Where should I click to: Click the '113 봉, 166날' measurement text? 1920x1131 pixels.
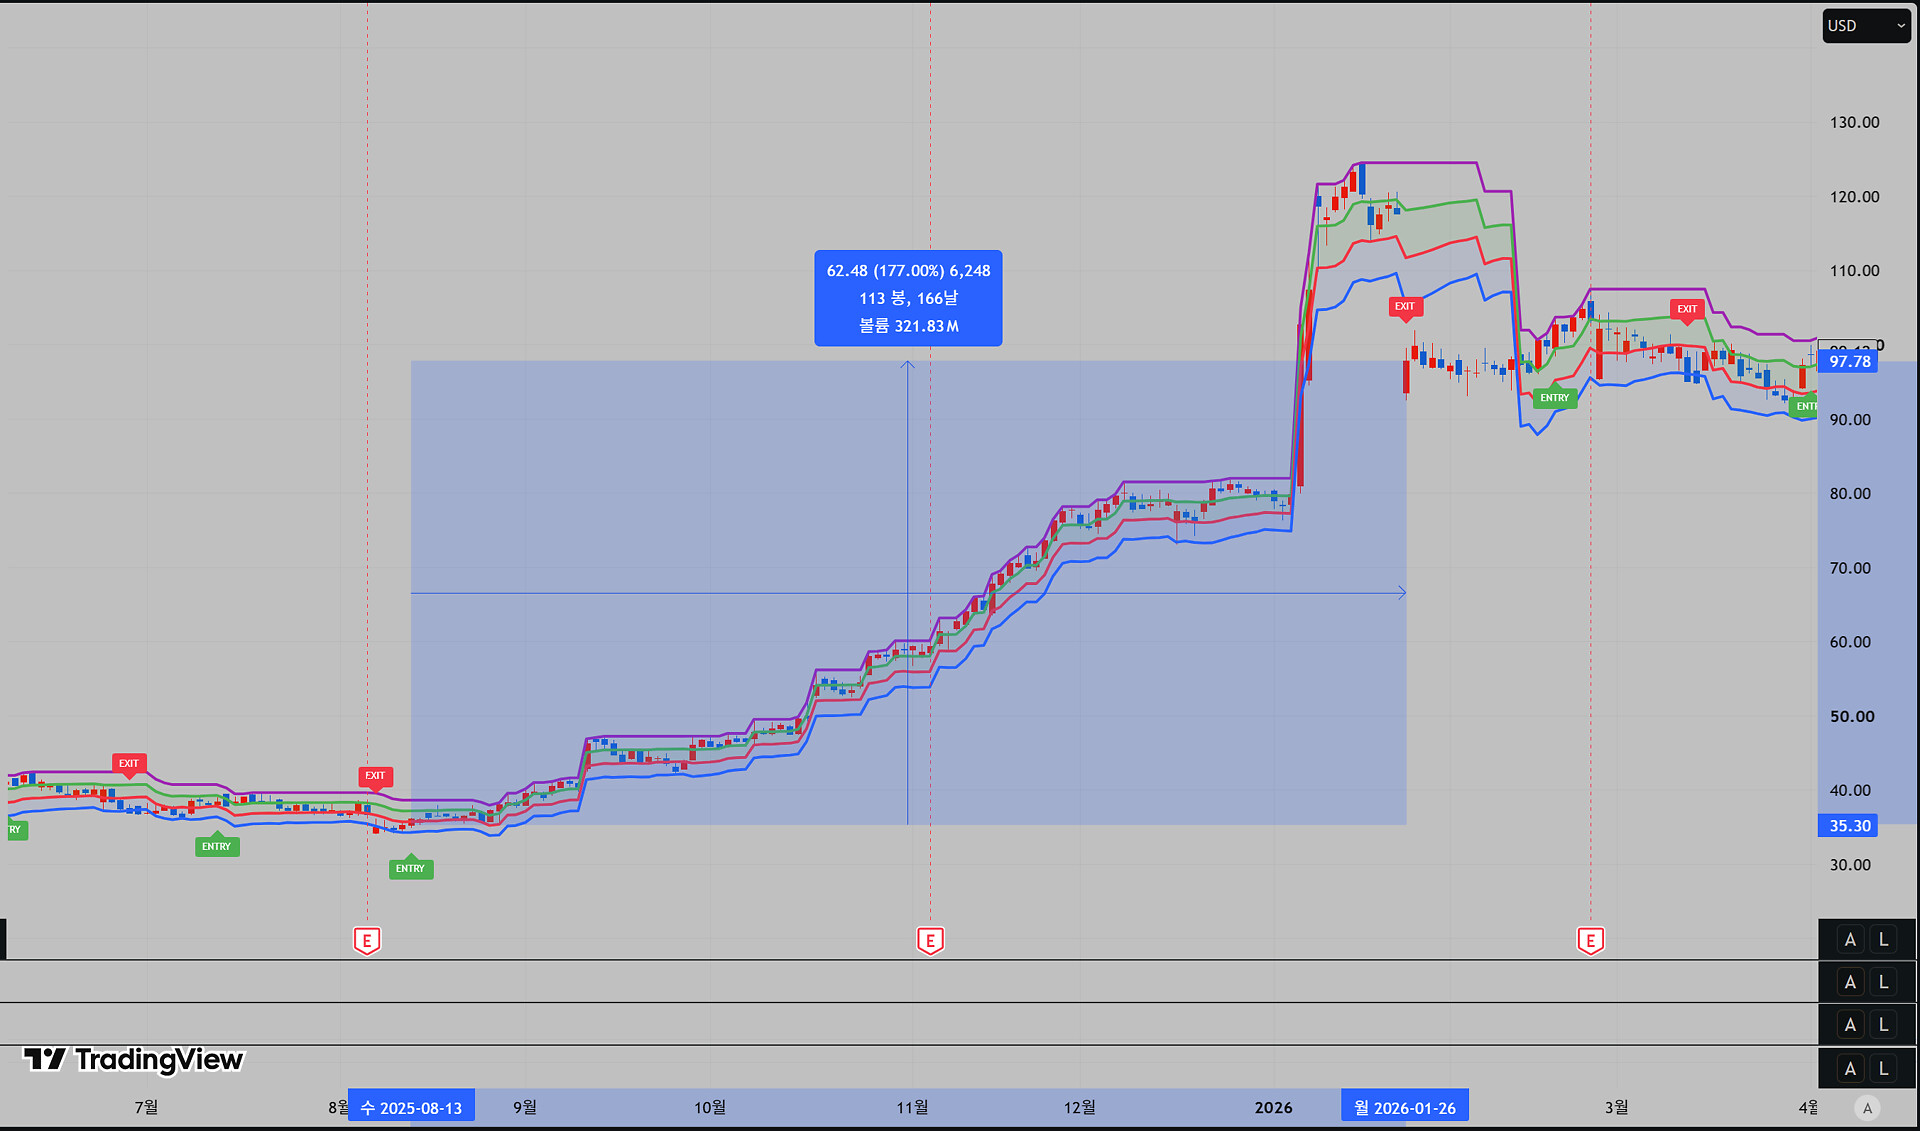click(x=908, y=298)
